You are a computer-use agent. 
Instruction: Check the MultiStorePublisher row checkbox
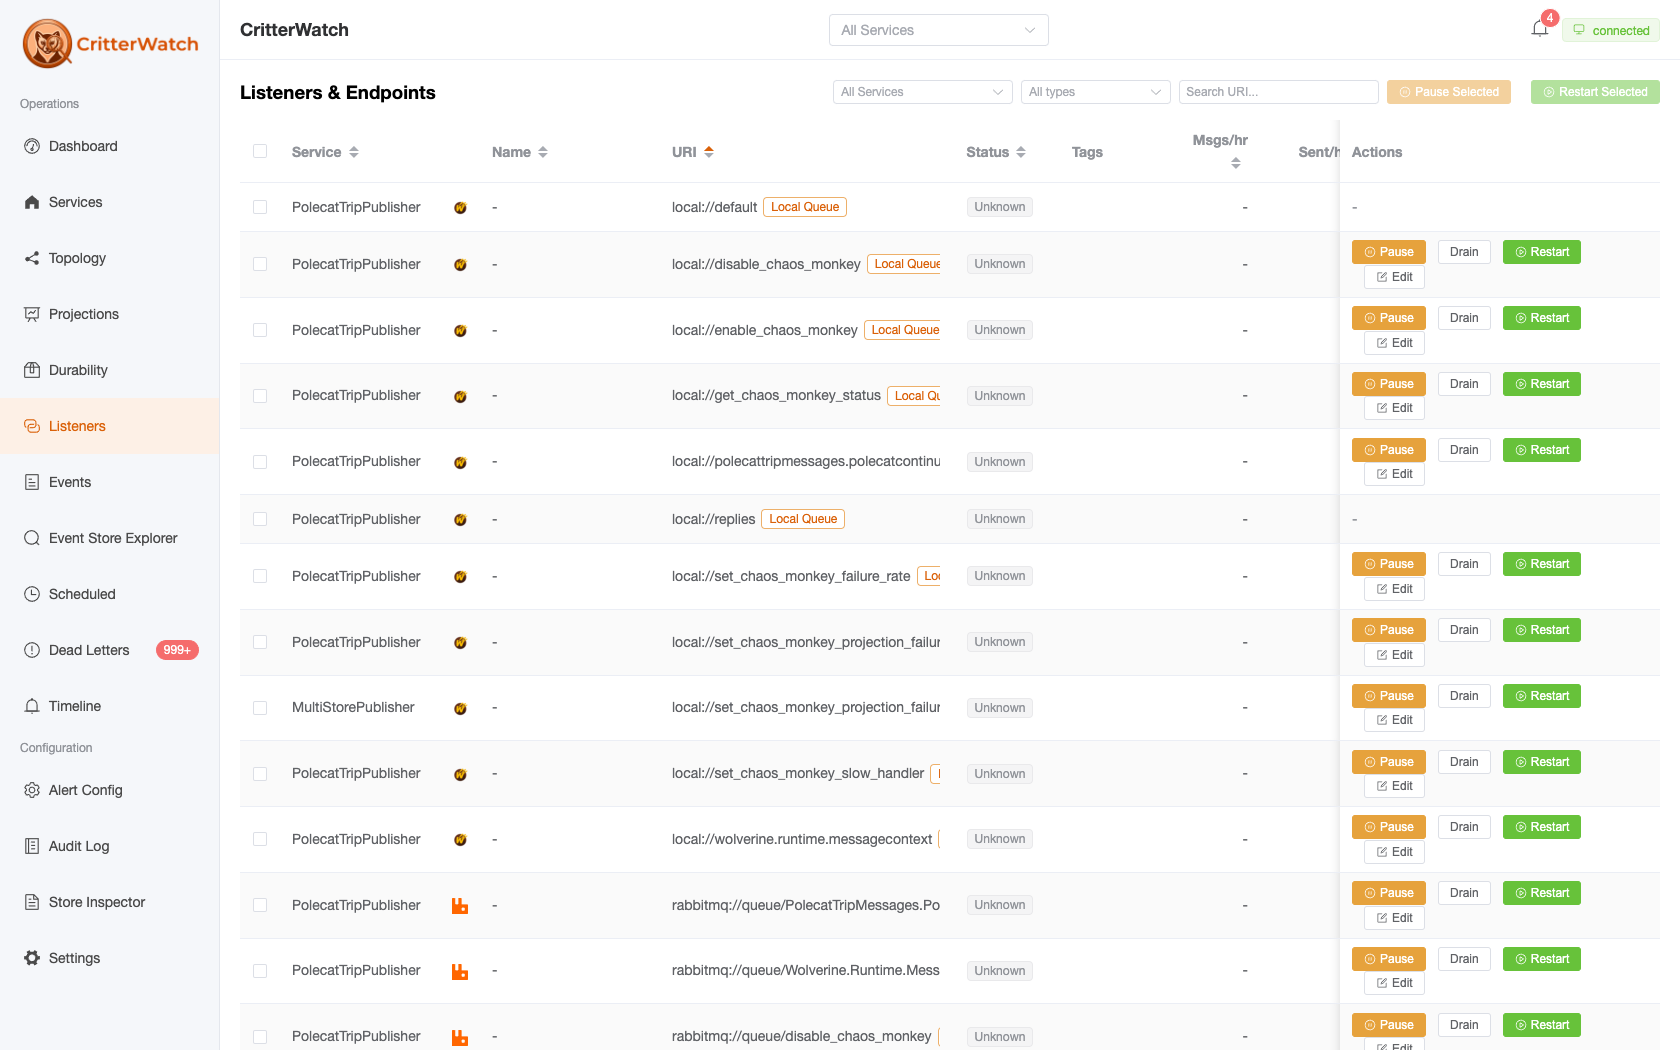point(260,708)
